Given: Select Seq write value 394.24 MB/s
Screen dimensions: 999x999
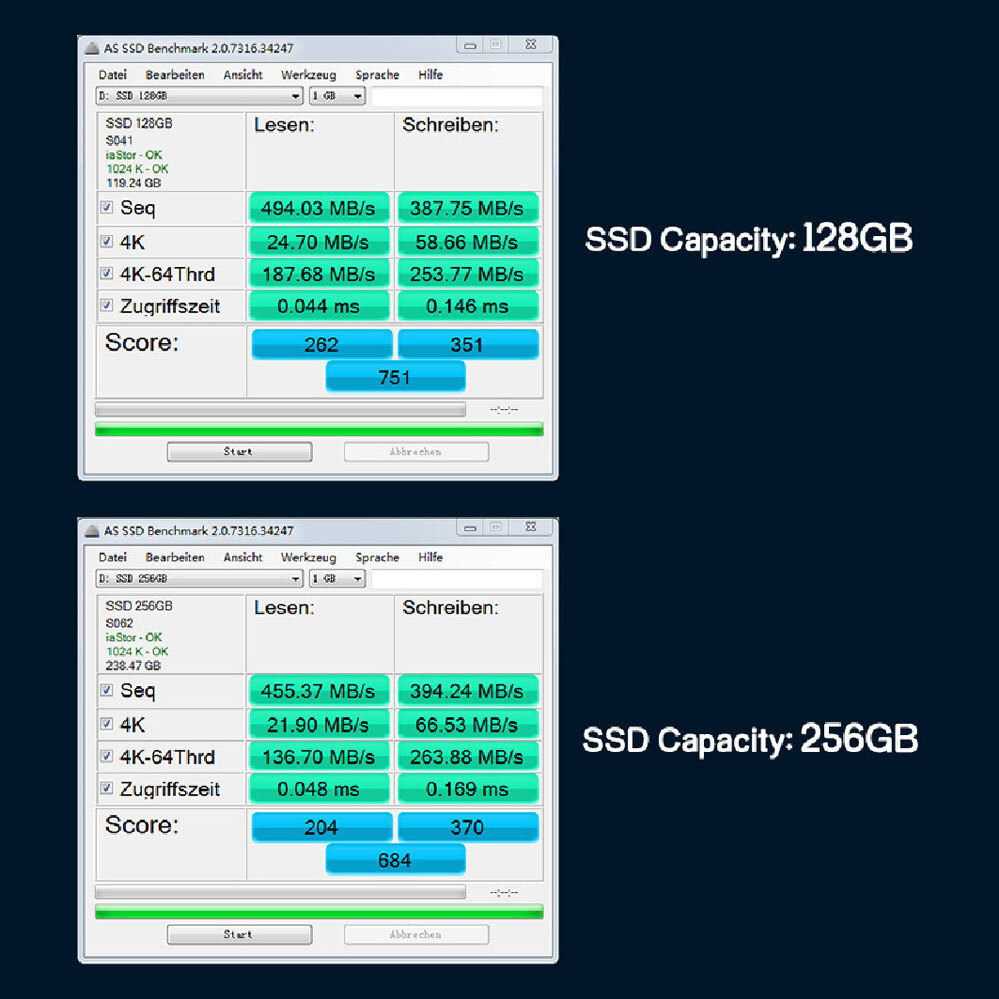Looking at the screenshot, I should tap(468, 691).
